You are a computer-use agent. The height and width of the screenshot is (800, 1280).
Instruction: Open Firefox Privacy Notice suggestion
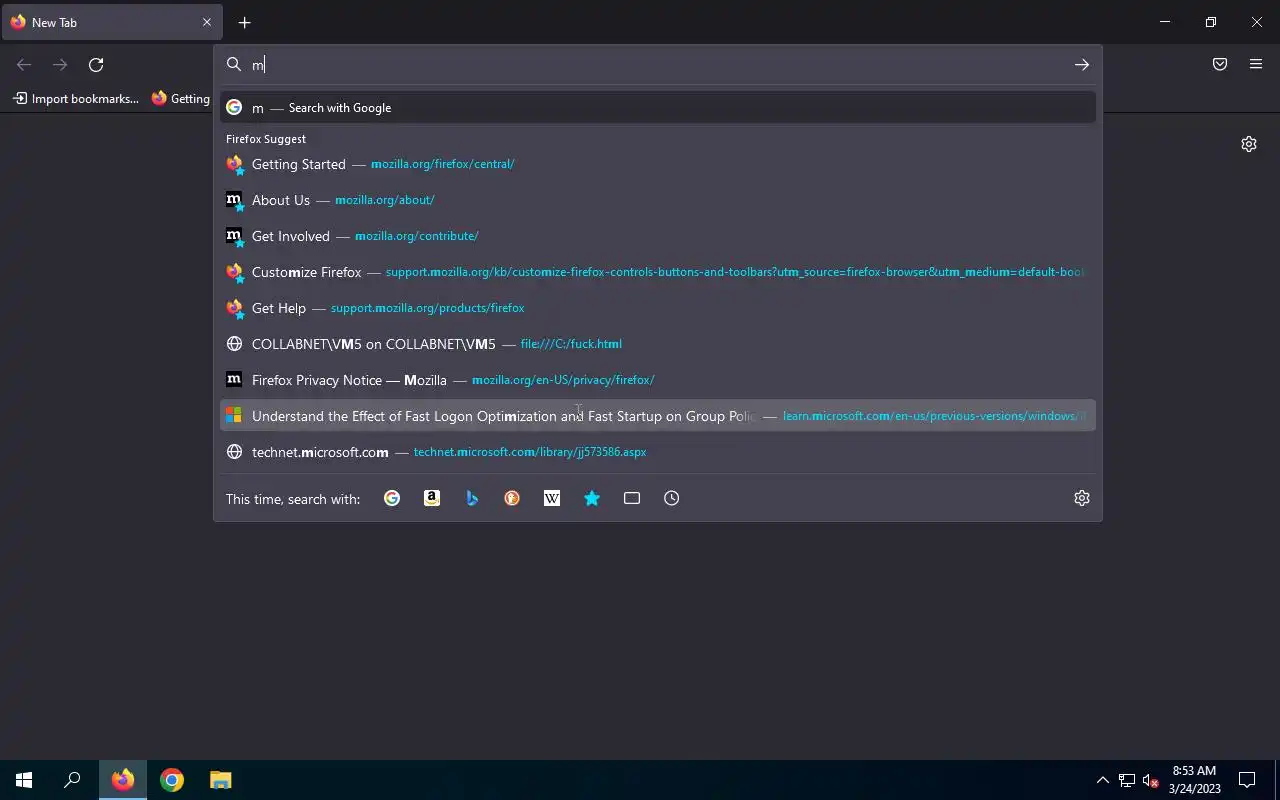[x=658, y=380]
